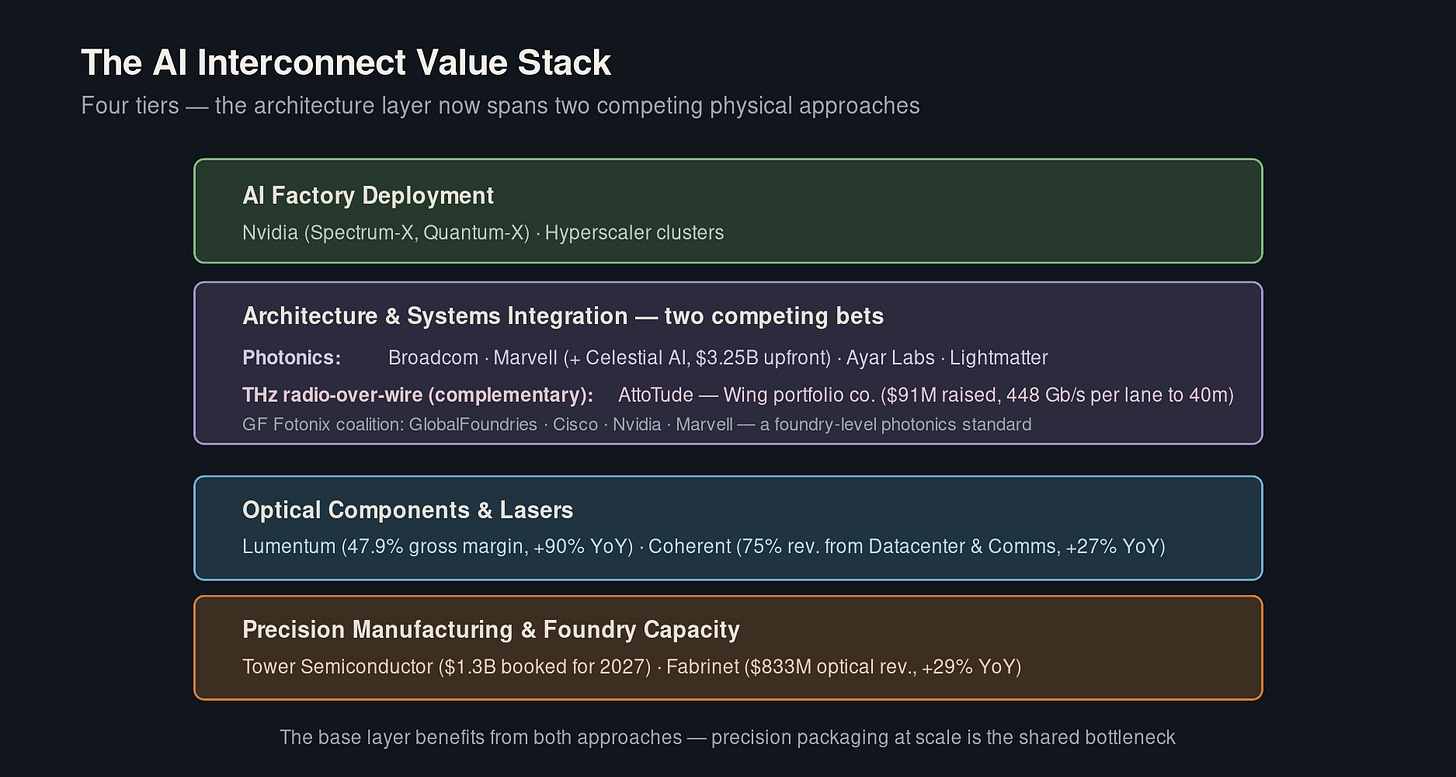Click the 'Nvidia (Spectrum-X, Quantum-X)' text

[x=386, y=233]
